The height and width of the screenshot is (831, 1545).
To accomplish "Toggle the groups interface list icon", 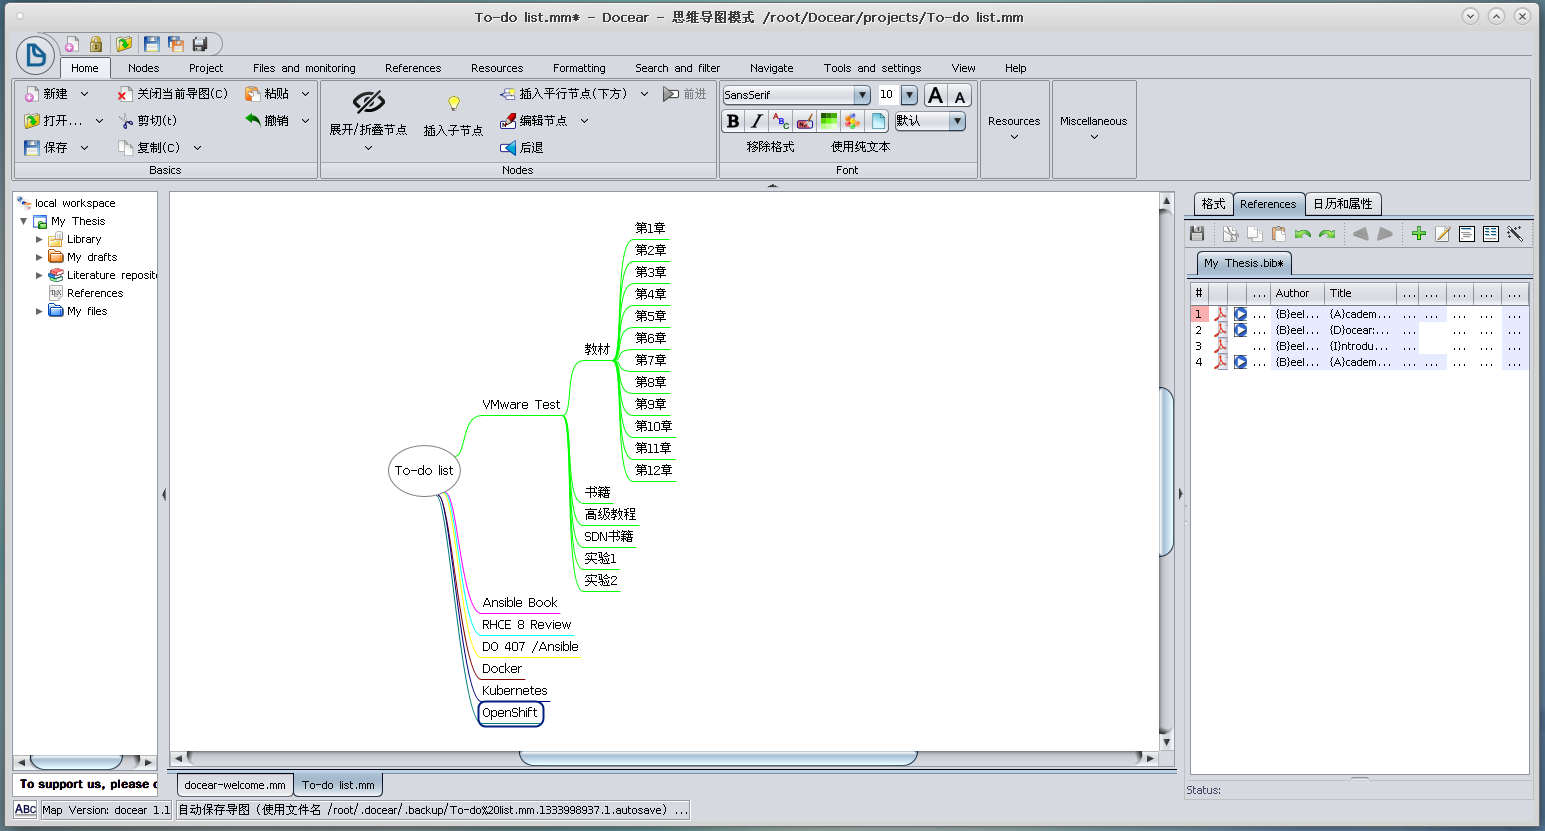I will point(1491,234).
